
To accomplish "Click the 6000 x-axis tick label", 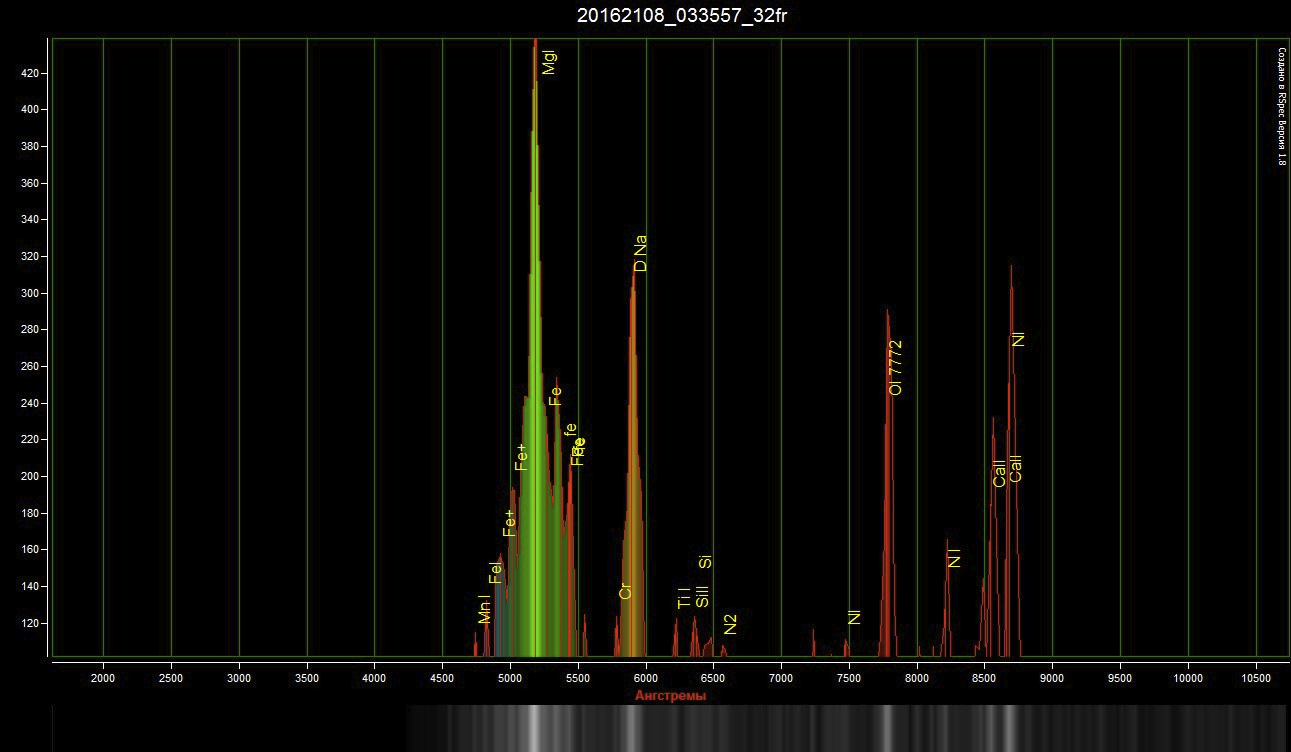I will [x=646, y=678].
